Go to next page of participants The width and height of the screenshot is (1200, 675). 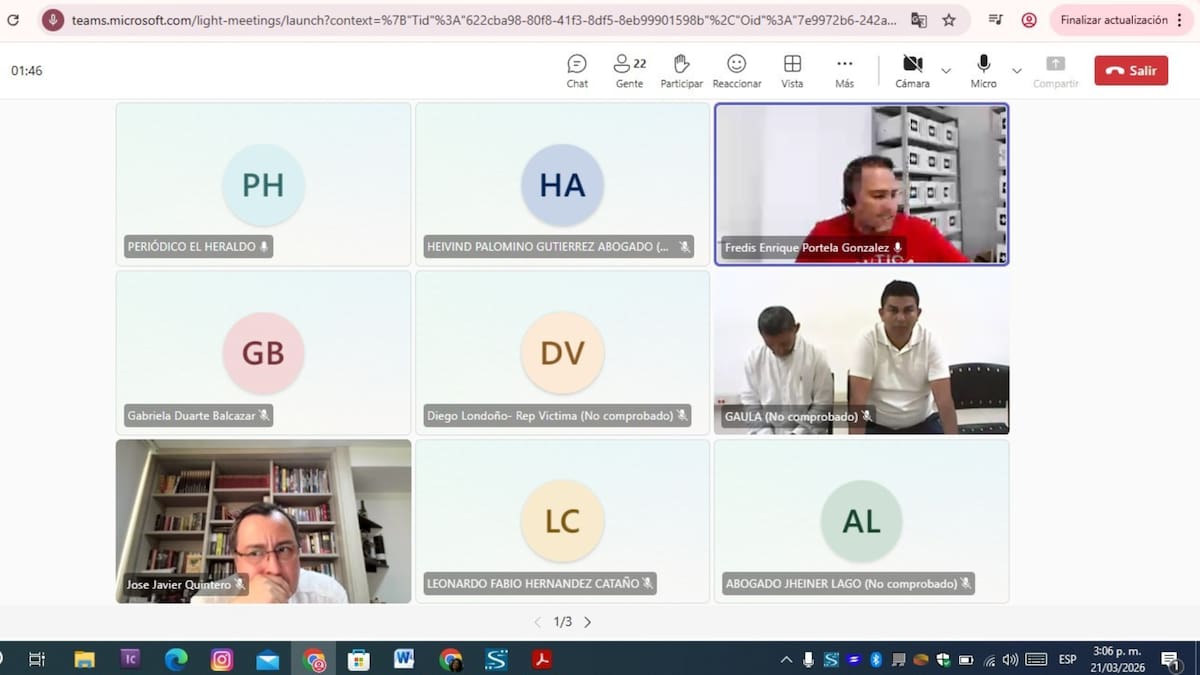click(x=588, y=622)
